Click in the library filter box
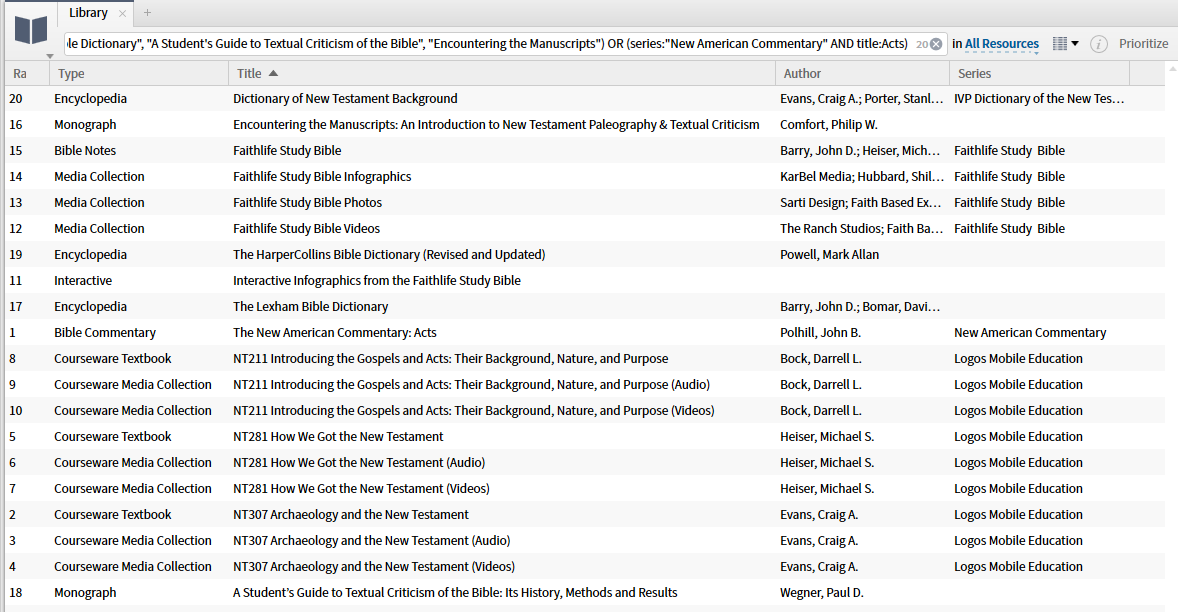 (488, 44)
